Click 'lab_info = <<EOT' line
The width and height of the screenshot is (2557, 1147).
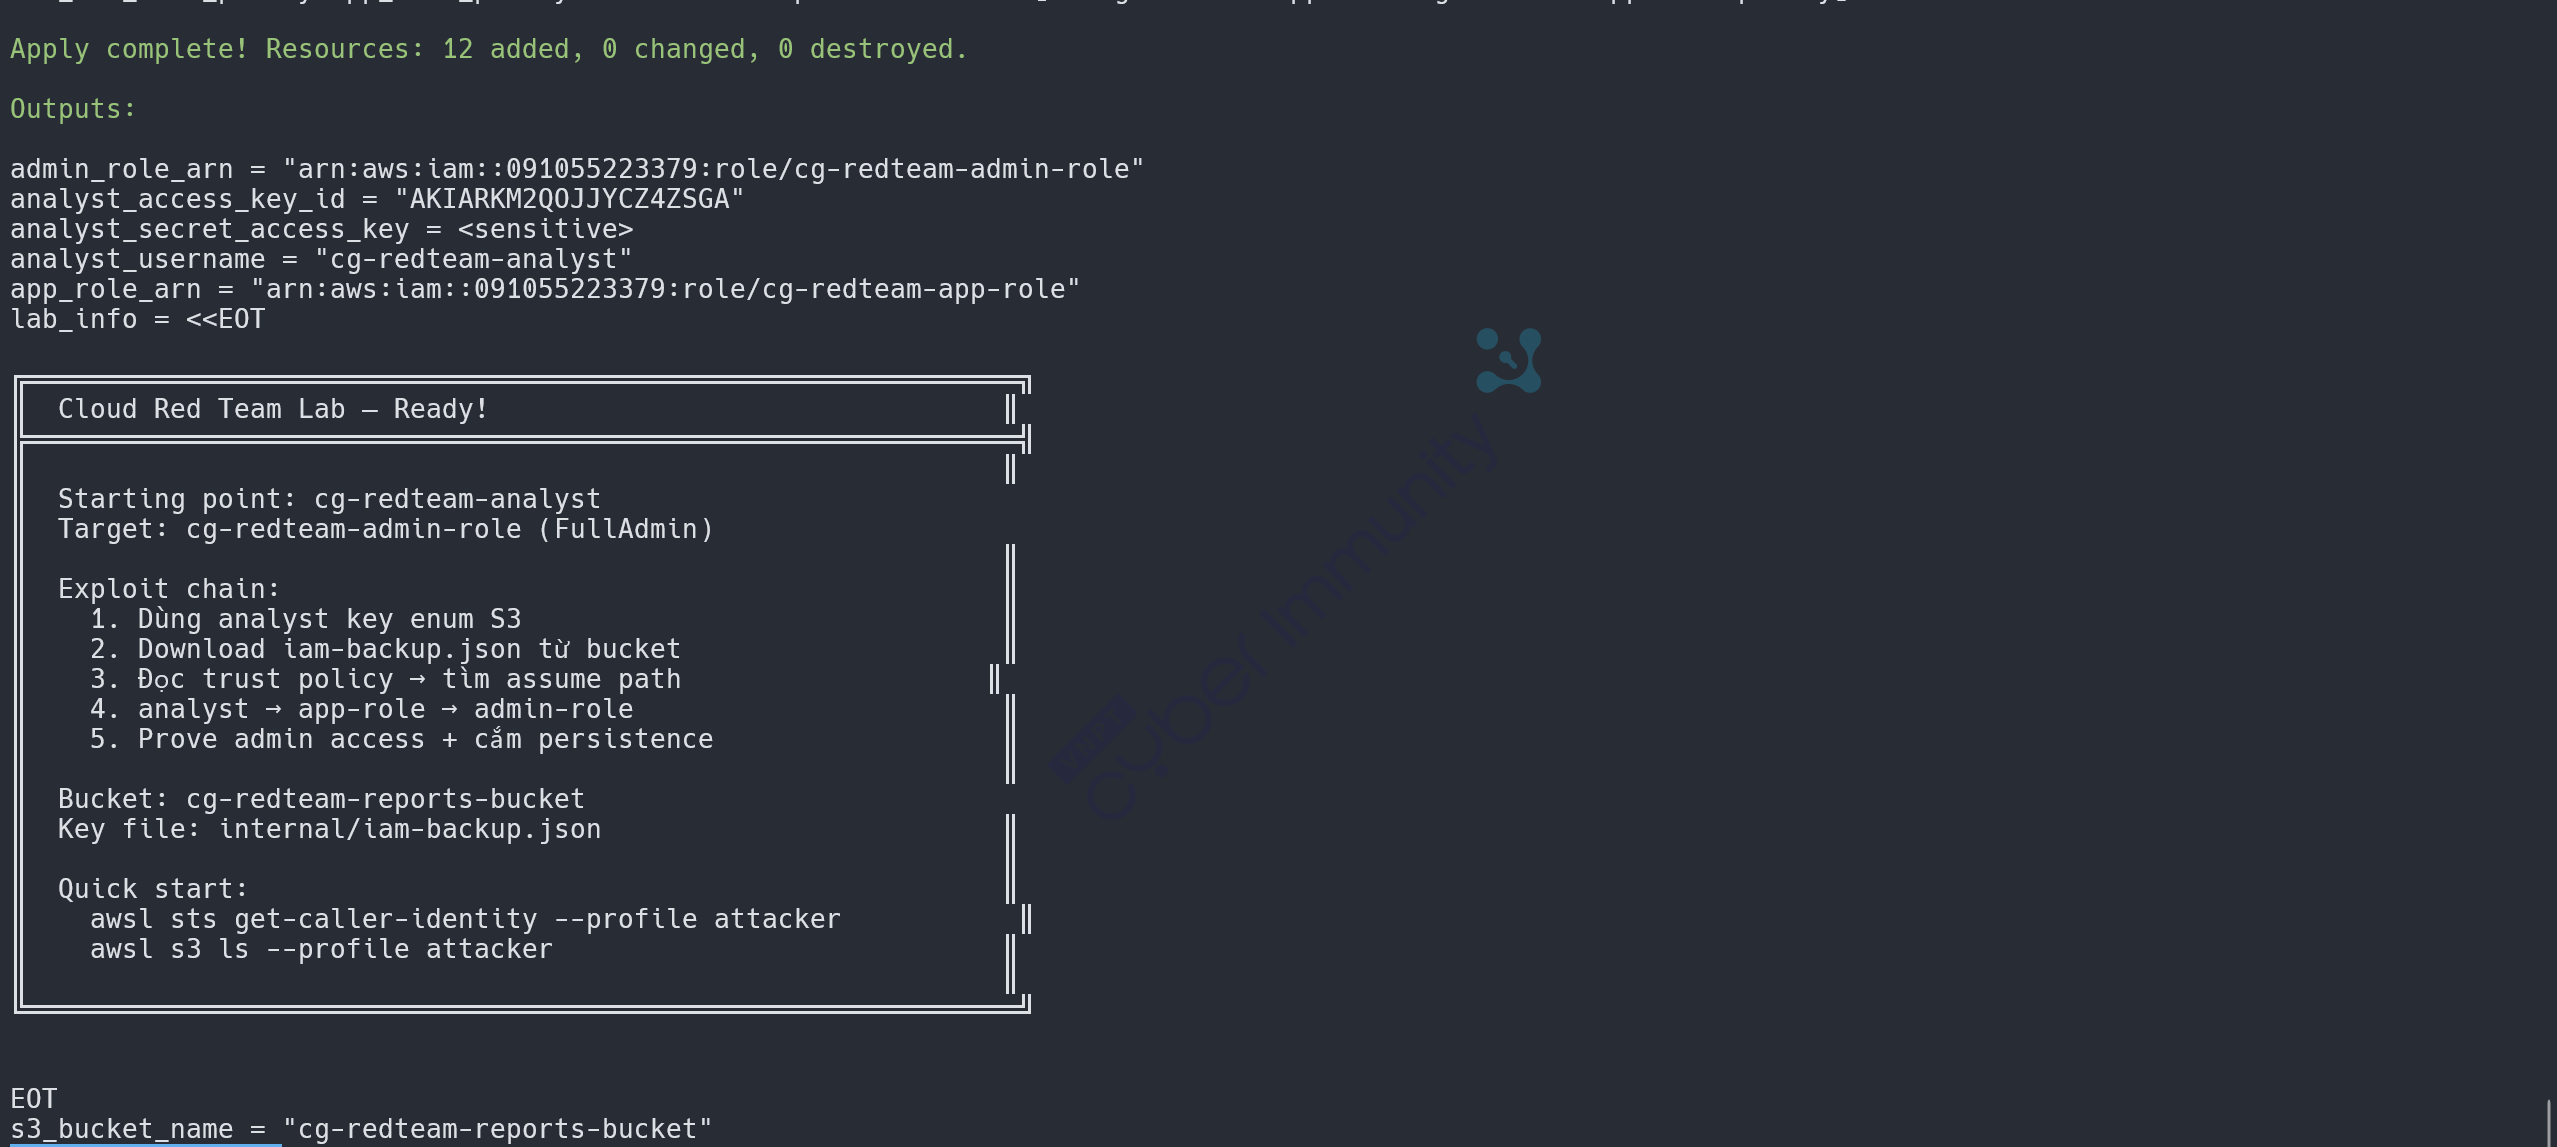pos(137,319)
